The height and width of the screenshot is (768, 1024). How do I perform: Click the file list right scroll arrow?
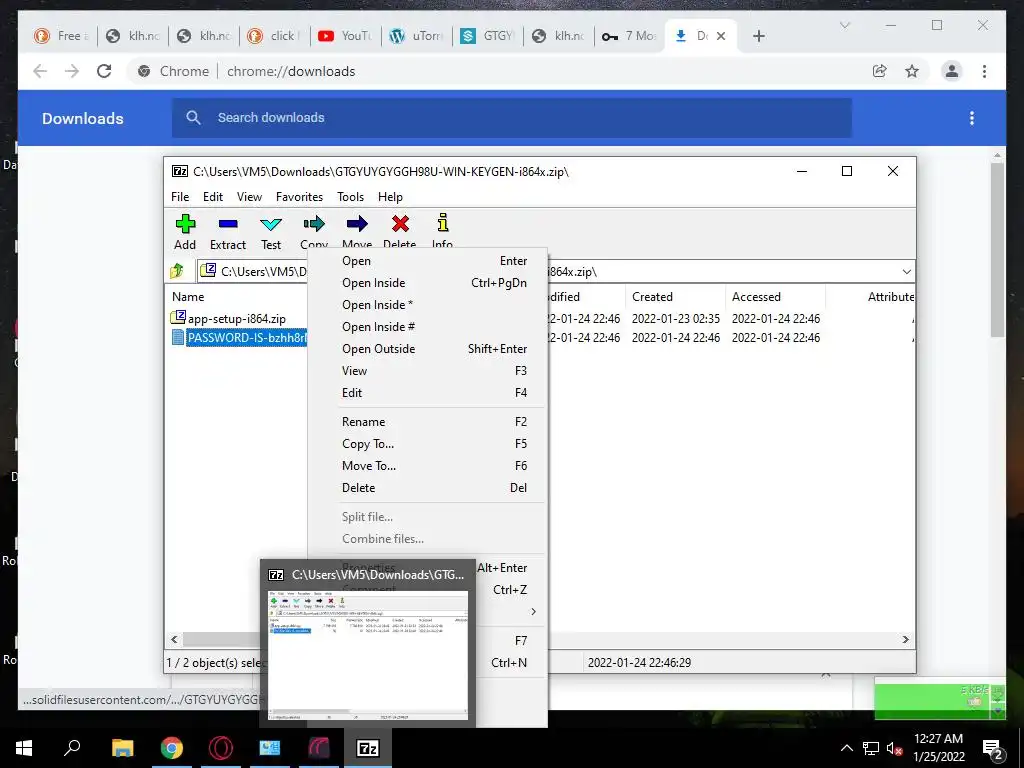click(905, 639)
